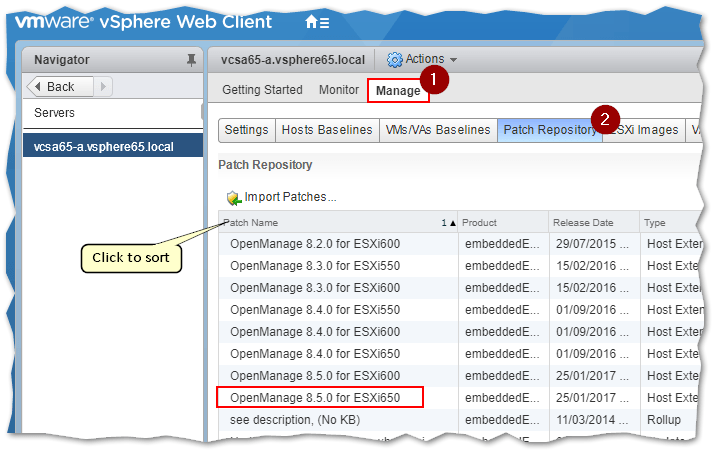Viewport: 715px width, 452px height.
Task: Select vcsa65-a.vsphere65.local in Navigator
Action: (113, 146)
